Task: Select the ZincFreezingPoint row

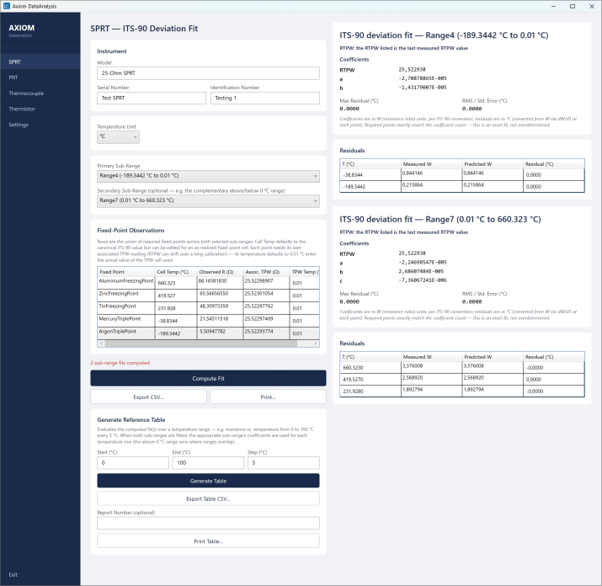Action: pyautogui.click(x=208, y=295)
